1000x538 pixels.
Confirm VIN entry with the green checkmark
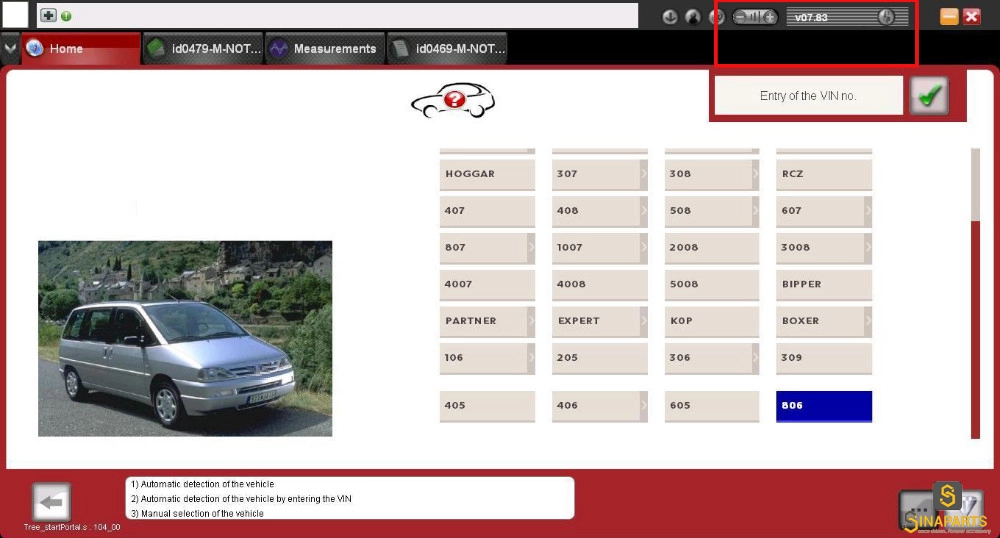929,96
